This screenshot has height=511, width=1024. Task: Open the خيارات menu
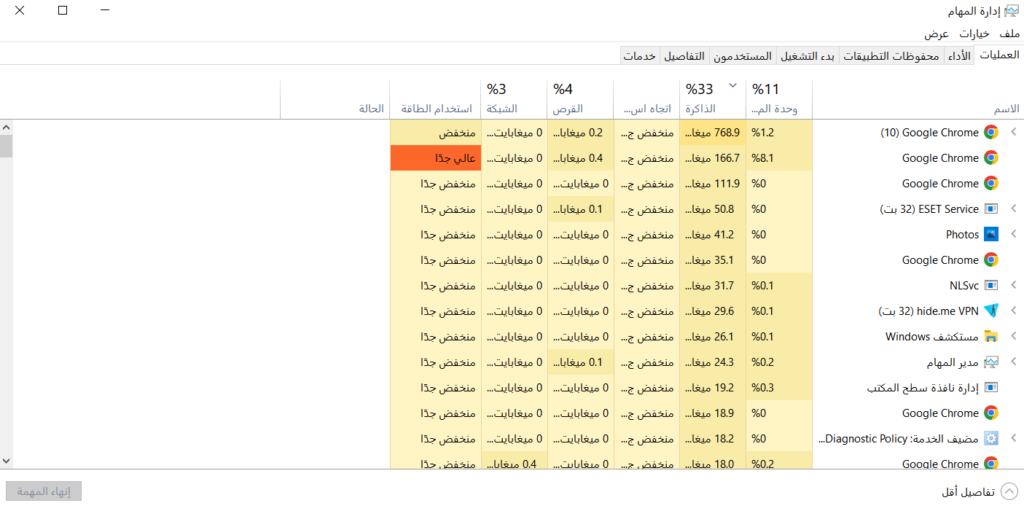(974, 34)
